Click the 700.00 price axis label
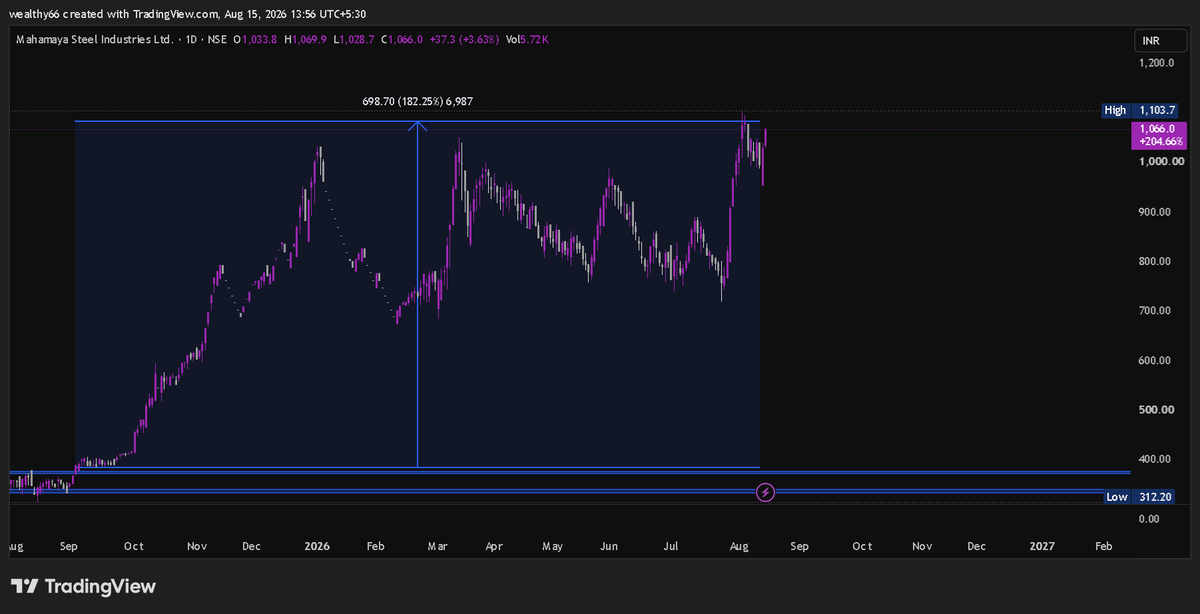Viewport: 1200px width, 614px height. pyautogui.click(x=1155, y=311)
